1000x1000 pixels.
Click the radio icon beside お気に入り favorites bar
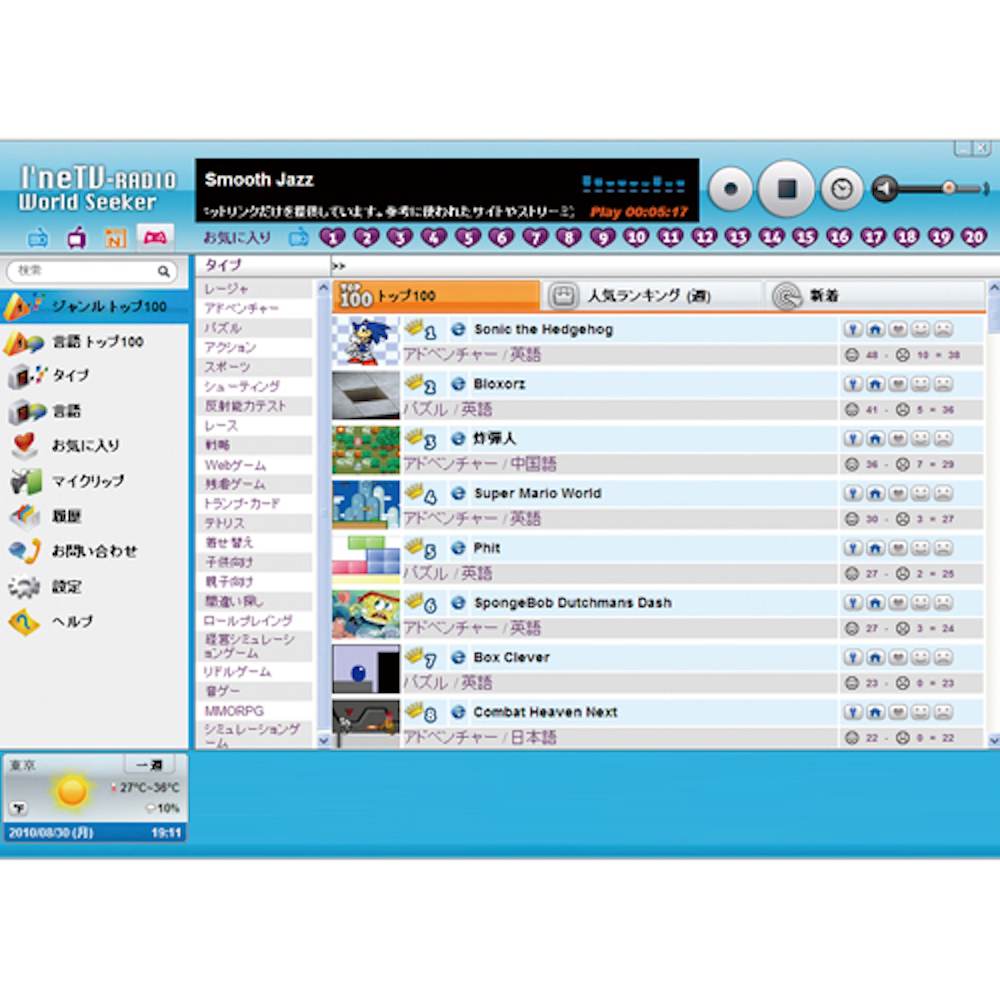298,238
